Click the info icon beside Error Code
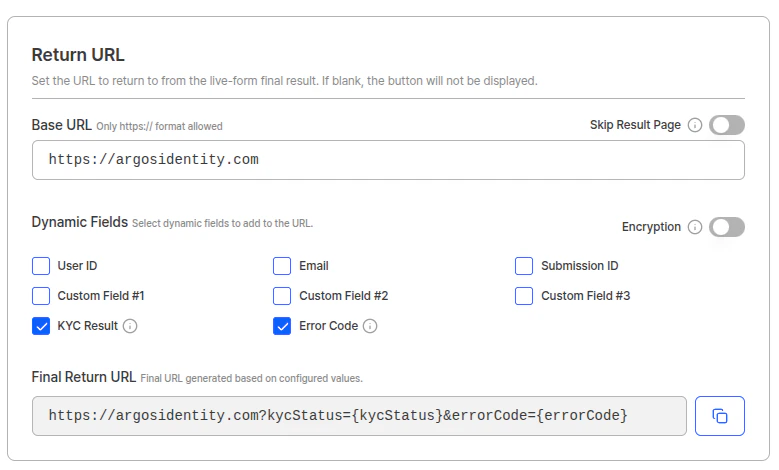Viewport: 779px width, 470px height. coord(370,326)
